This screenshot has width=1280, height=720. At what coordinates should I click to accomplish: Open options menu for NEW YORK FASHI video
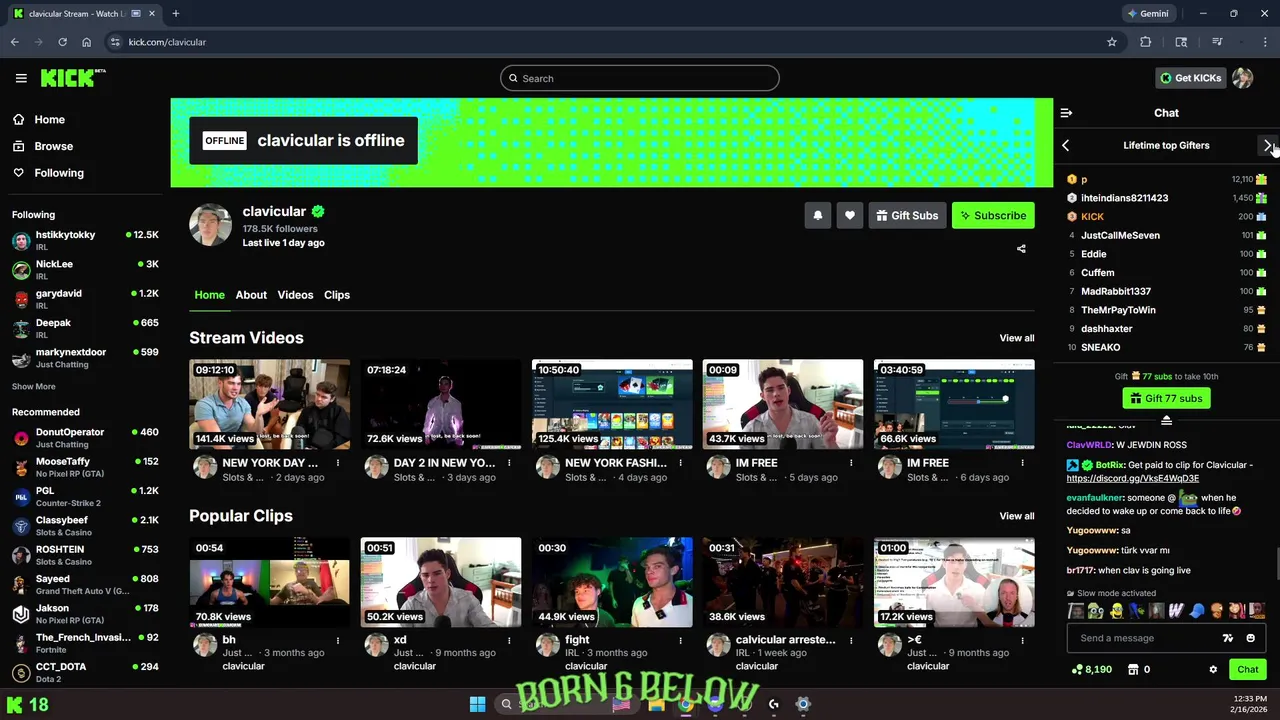pyautogui.click(x=680, y=463)
